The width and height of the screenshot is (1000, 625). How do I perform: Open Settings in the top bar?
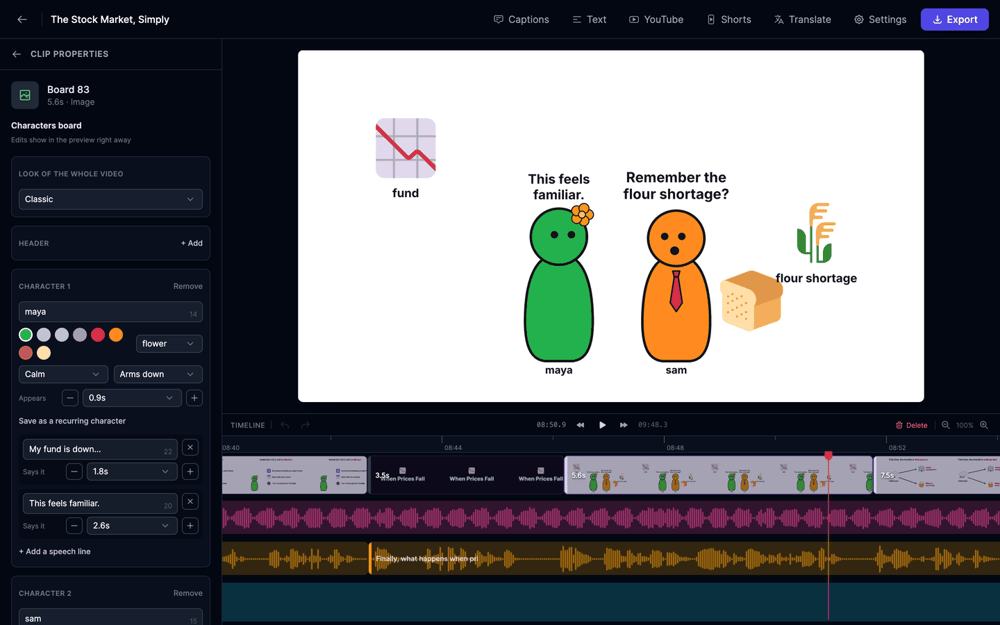[880, 19]
